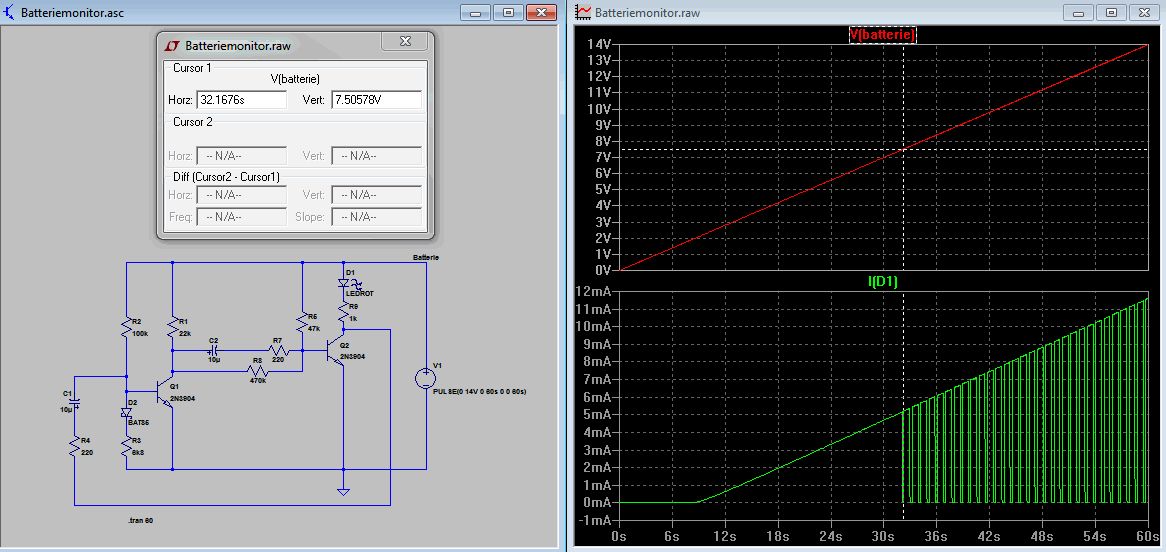
Task: Click the ground symbol in schematic
Action: (x=343, y=491)
